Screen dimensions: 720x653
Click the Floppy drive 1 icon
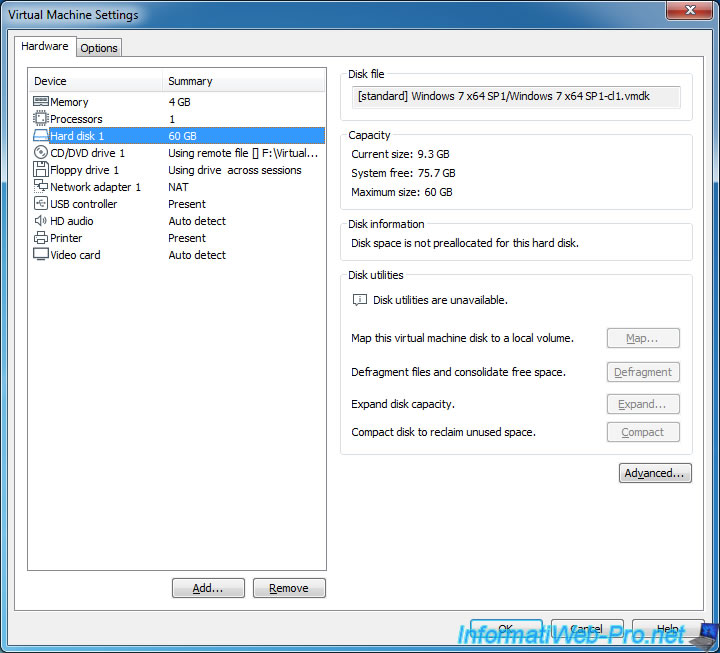pos(41,170)
